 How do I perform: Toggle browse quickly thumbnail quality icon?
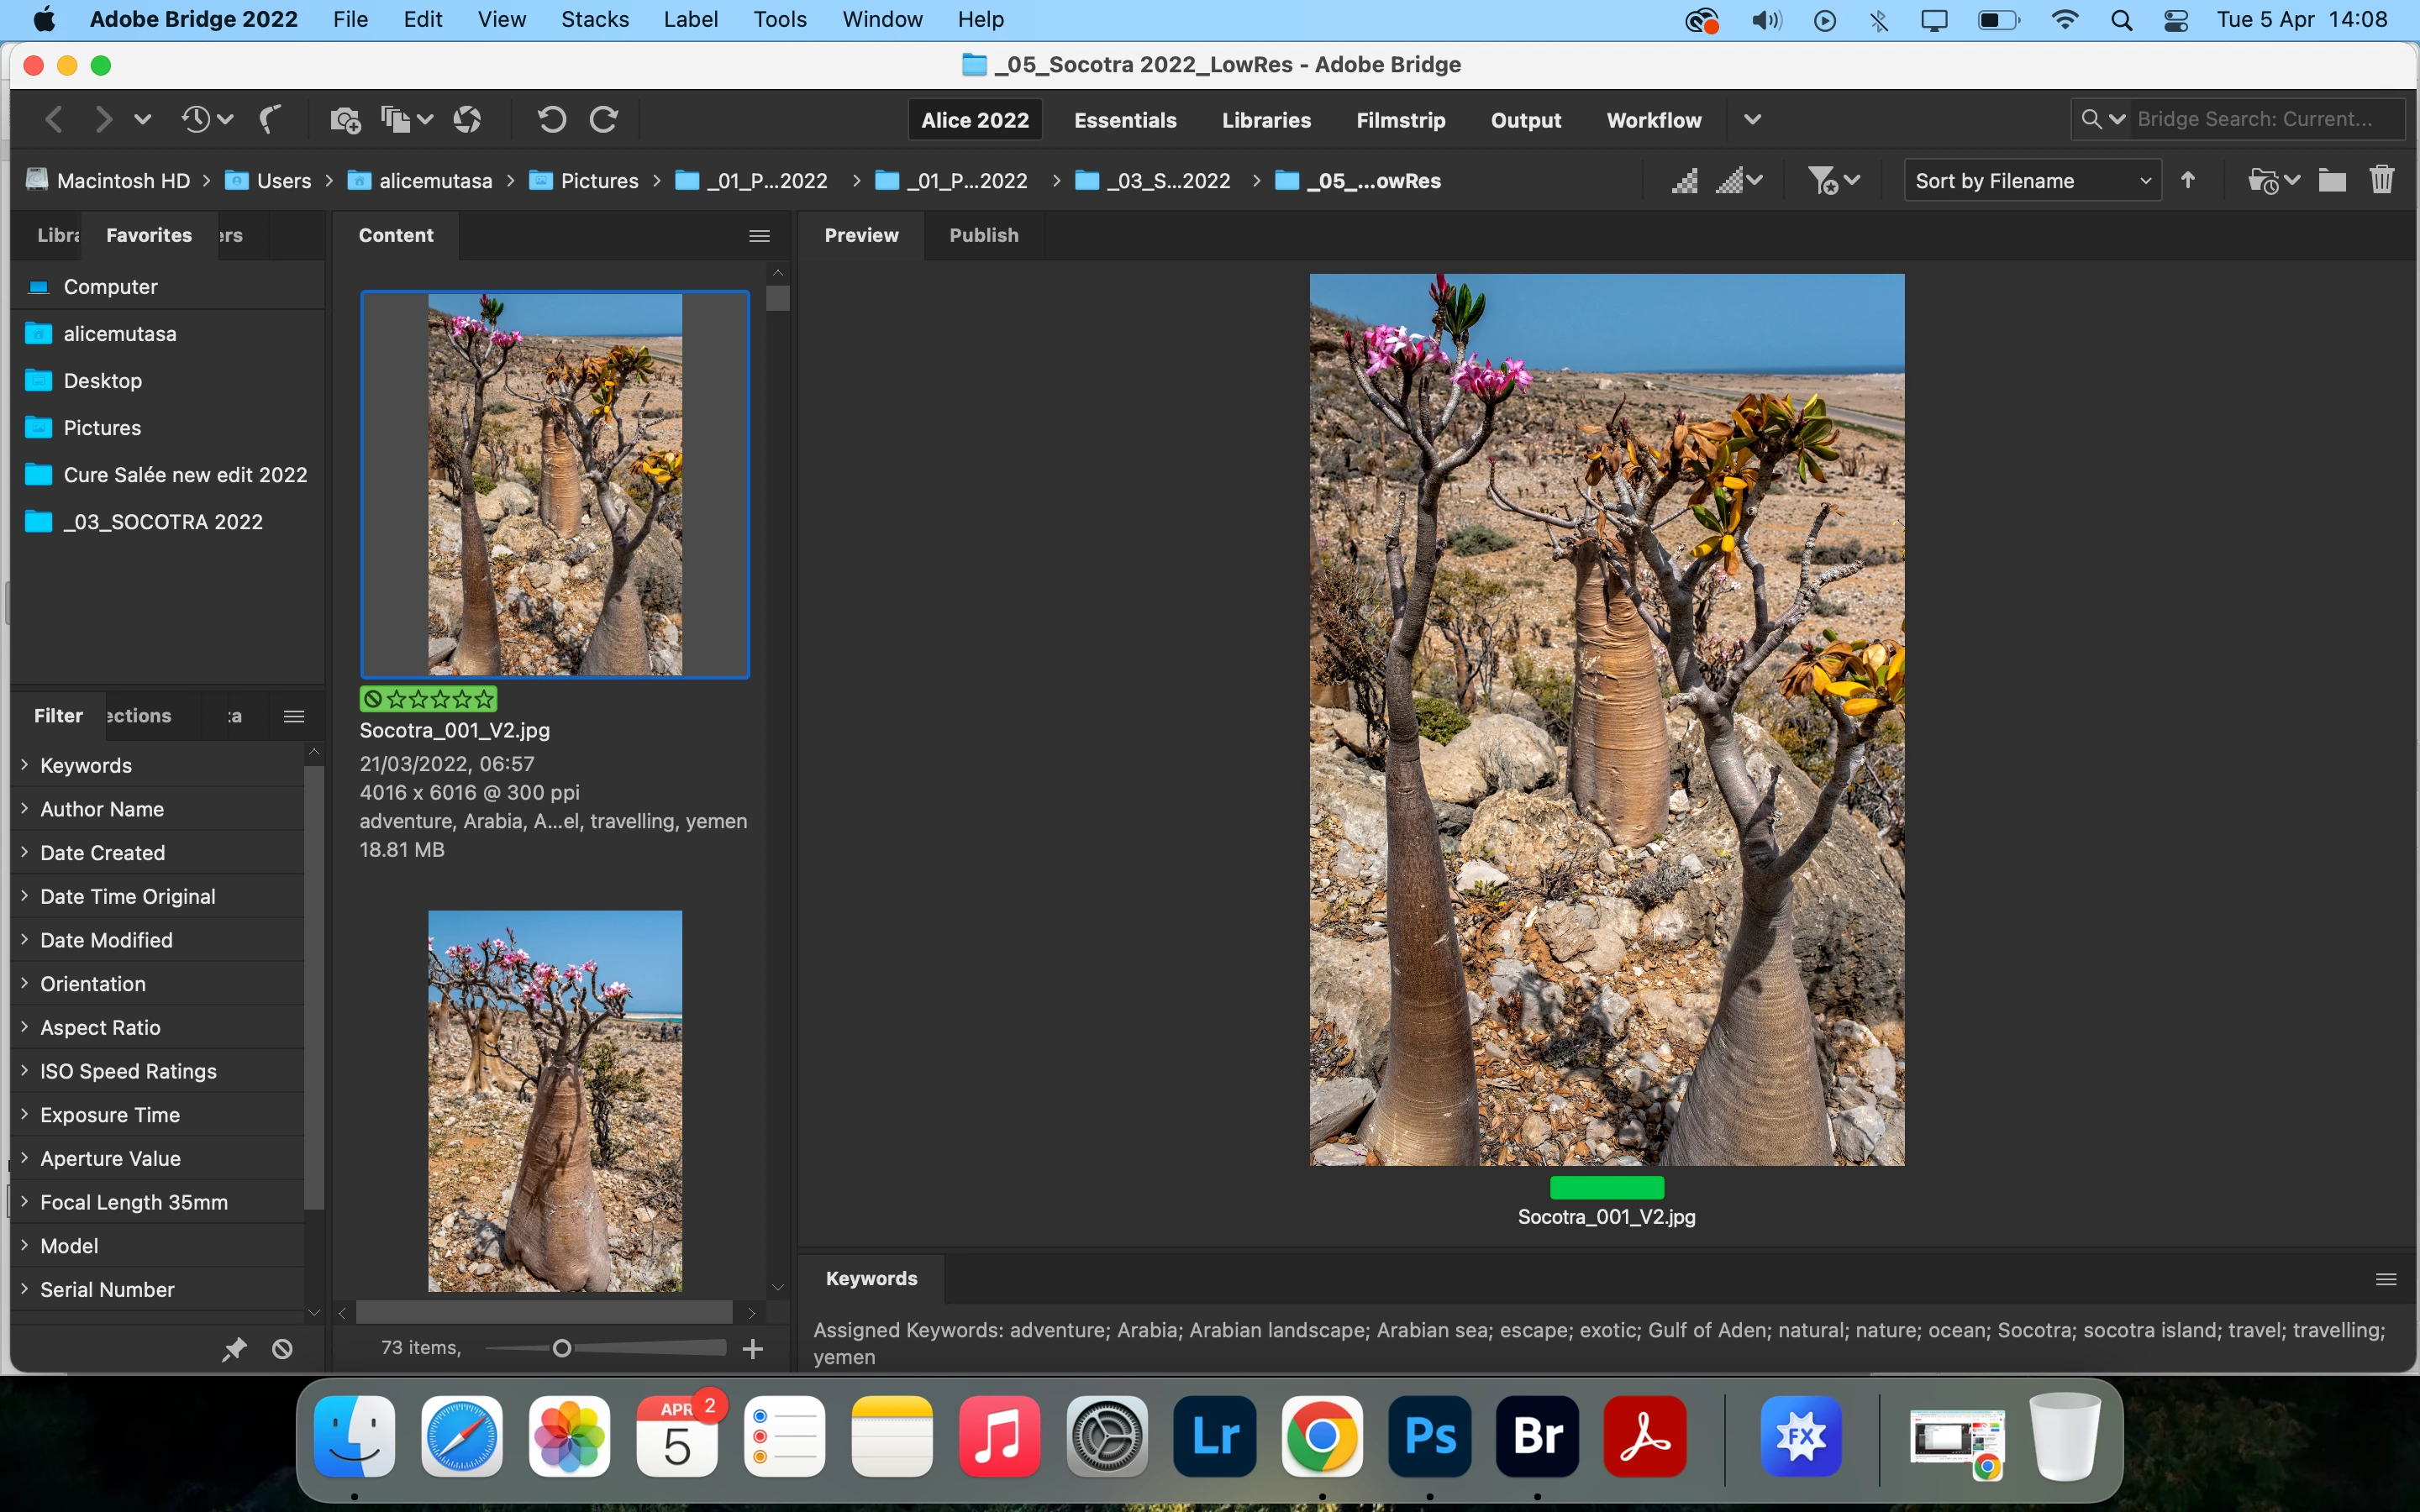pos(1685,181)
